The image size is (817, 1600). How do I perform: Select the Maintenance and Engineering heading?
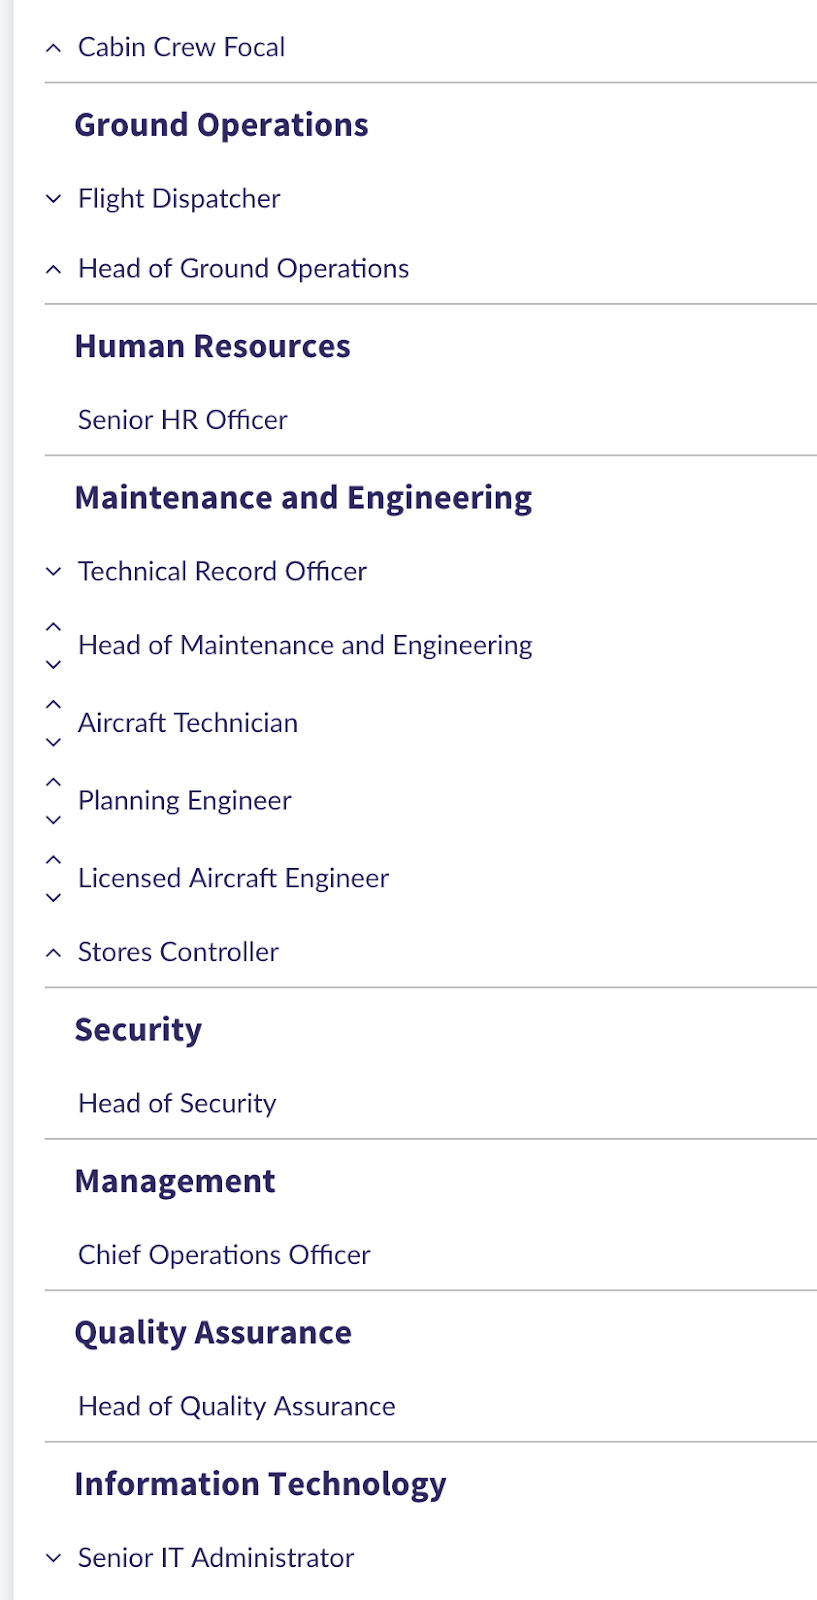point(303,498)
